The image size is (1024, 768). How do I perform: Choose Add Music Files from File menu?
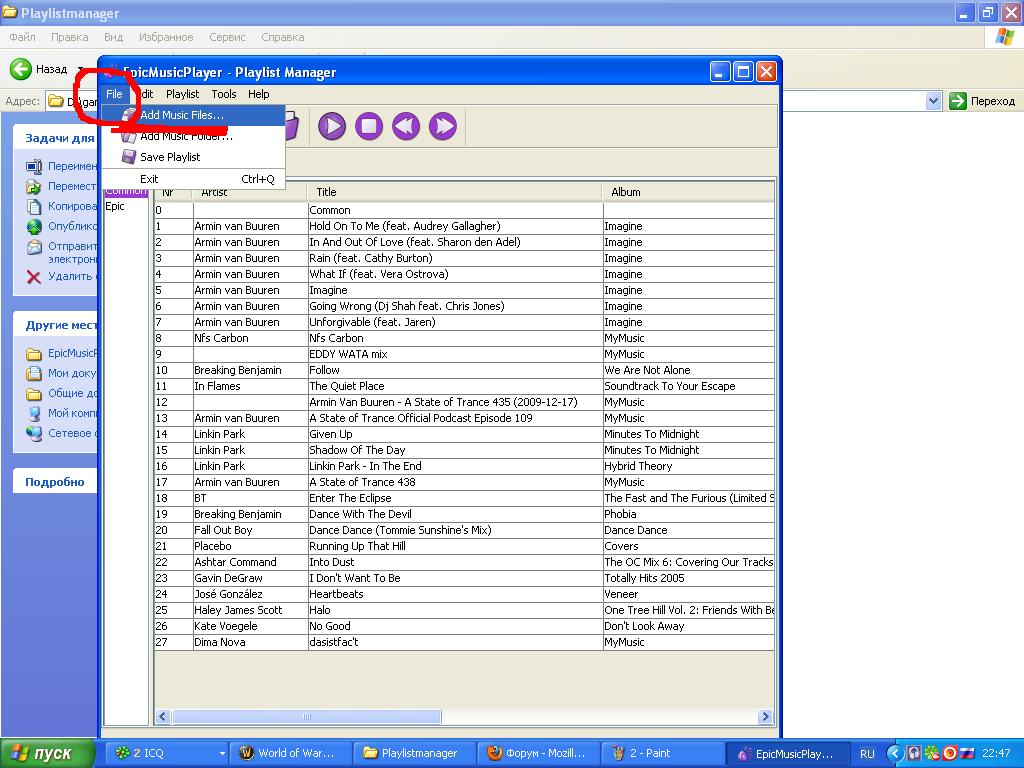click(x=181, y=115)
